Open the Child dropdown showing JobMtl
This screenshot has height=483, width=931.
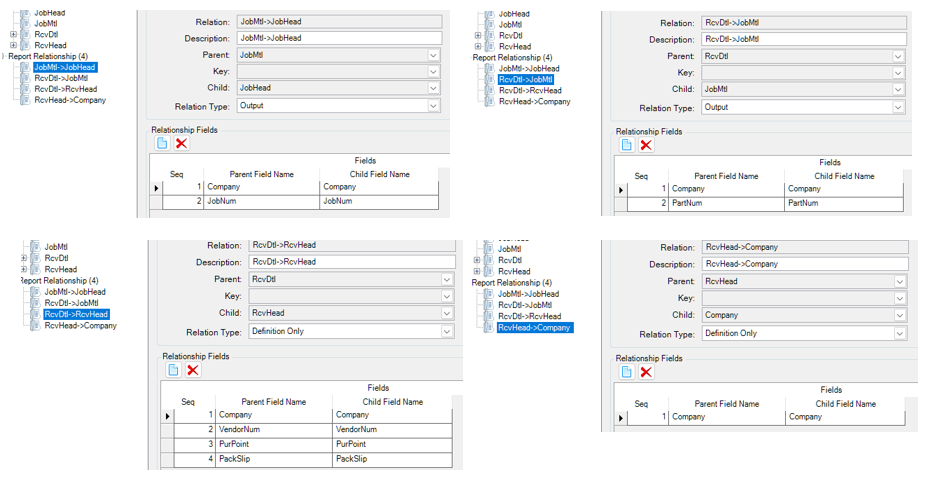(x=898, y=90)
